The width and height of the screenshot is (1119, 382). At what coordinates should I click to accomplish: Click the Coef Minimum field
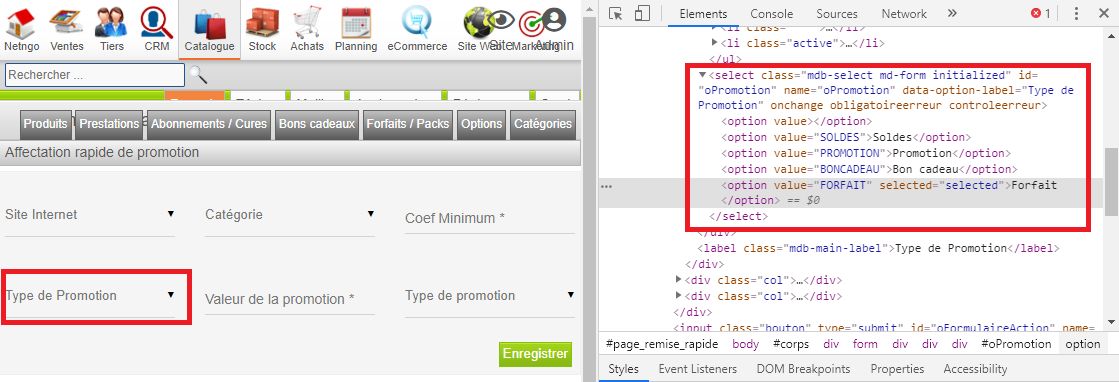pyautogui.click(x=490, y=218)
